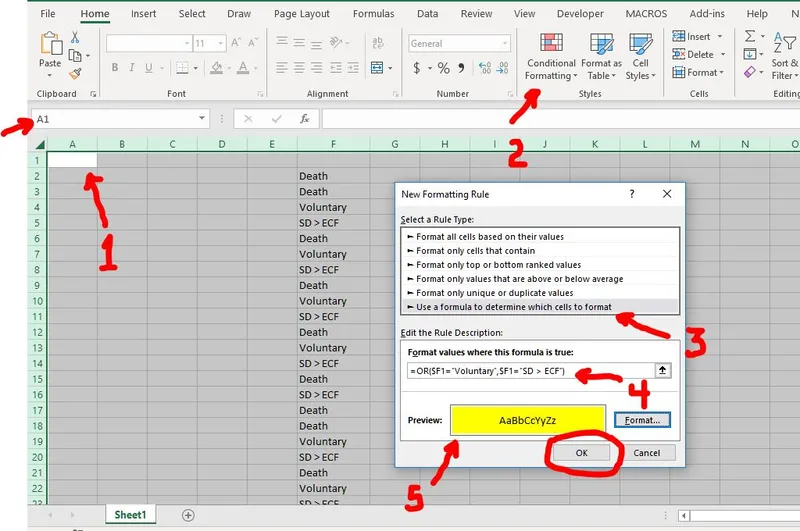This screenshot has height=531, width=800.
Task: Toggle Underline formatting
Action: (x=148, y=67)
